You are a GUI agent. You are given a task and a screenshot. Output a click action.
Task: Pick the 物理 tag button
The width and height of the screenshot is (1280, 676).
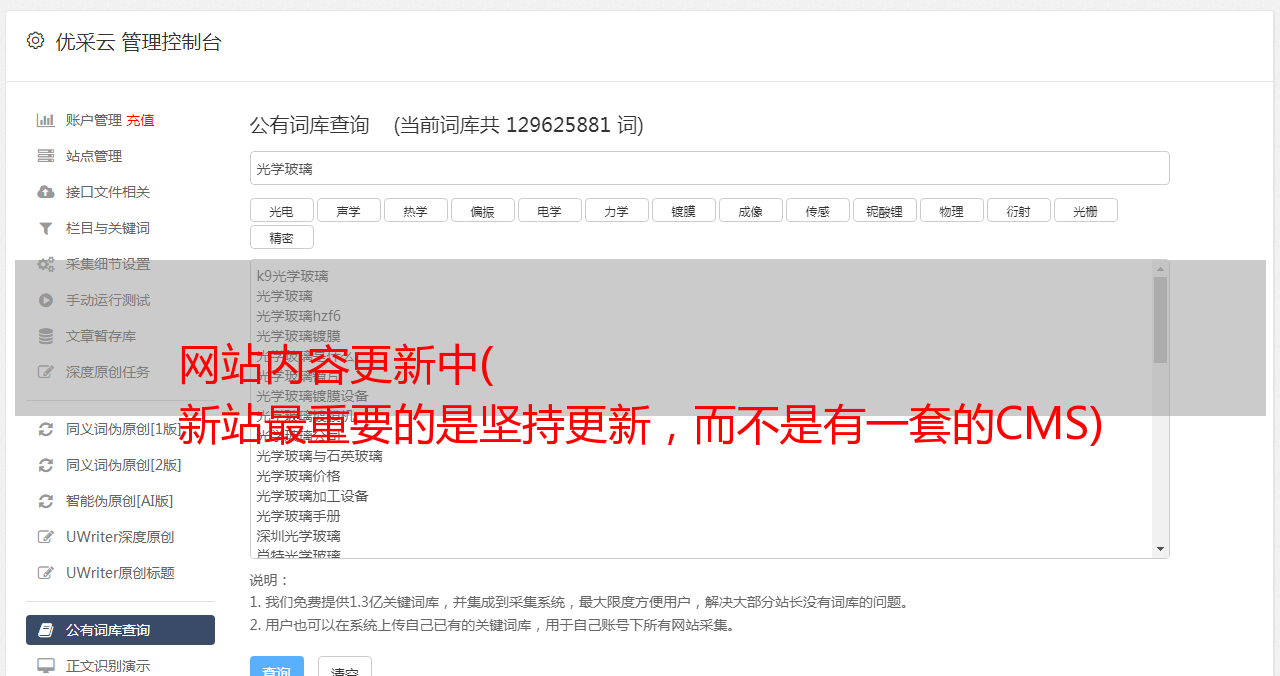[x=951, y=210]
